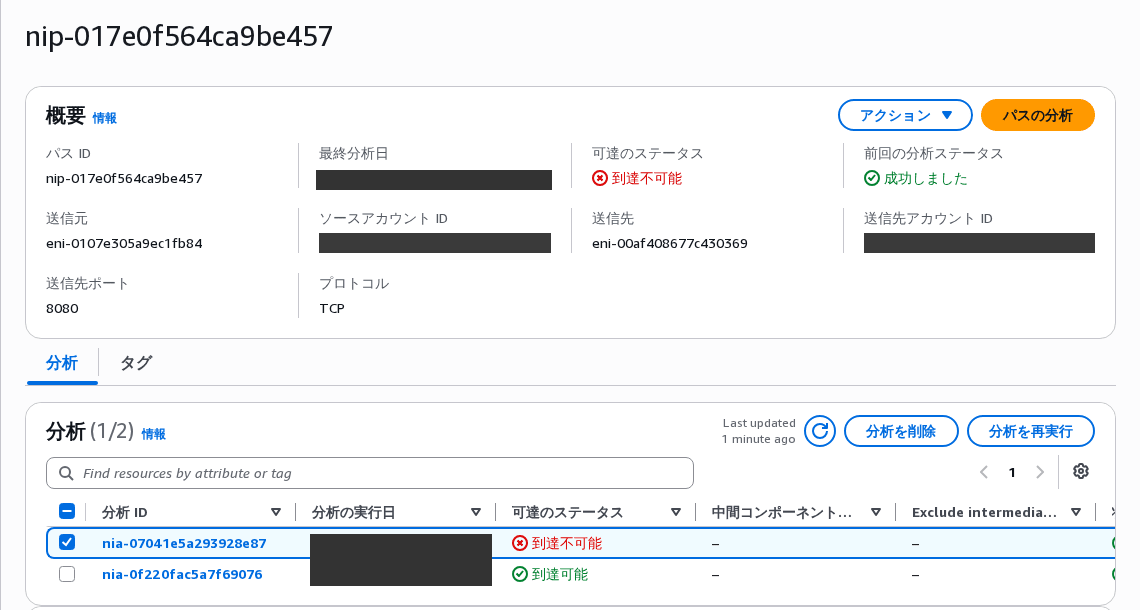Sort by 可達のステータス column arrow
This screenshot has height=610, width=1140.
pos(675,513)
